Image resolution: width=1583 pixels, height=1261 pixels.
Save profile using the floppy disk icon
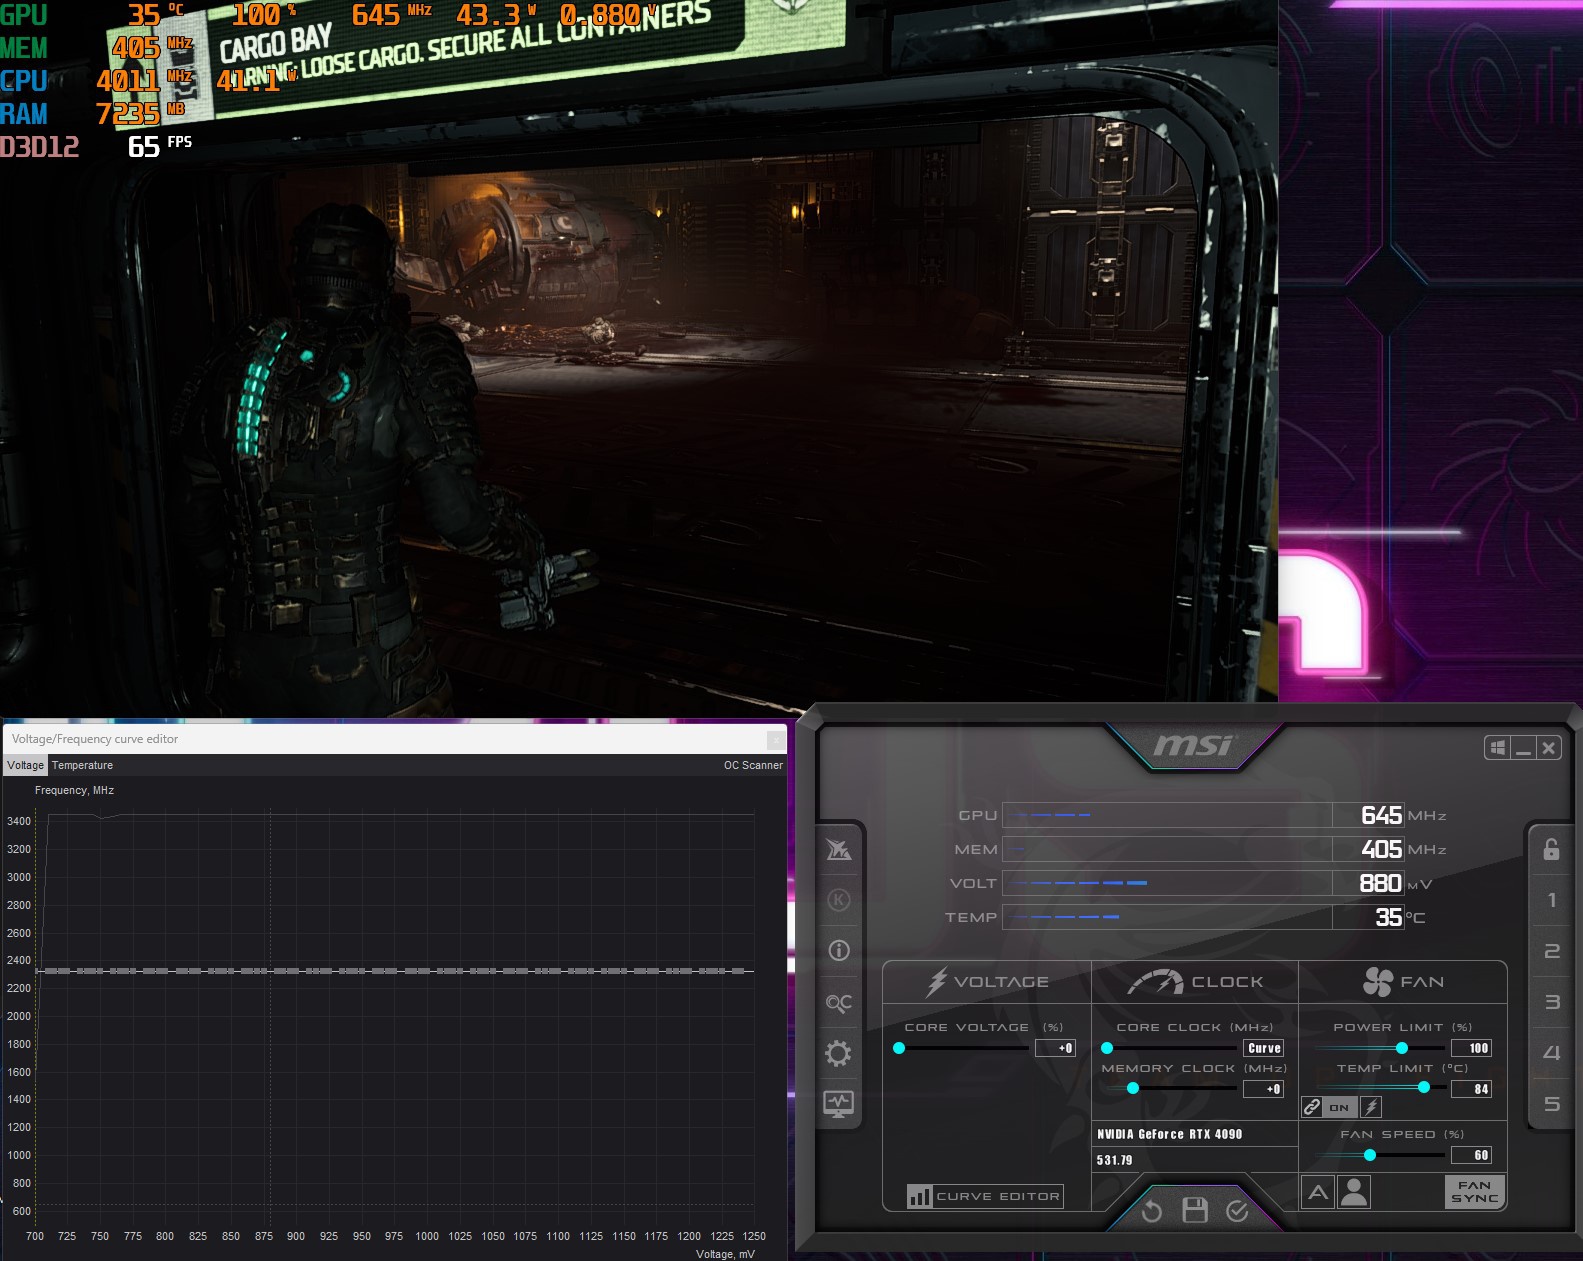coord(1194,1211)
